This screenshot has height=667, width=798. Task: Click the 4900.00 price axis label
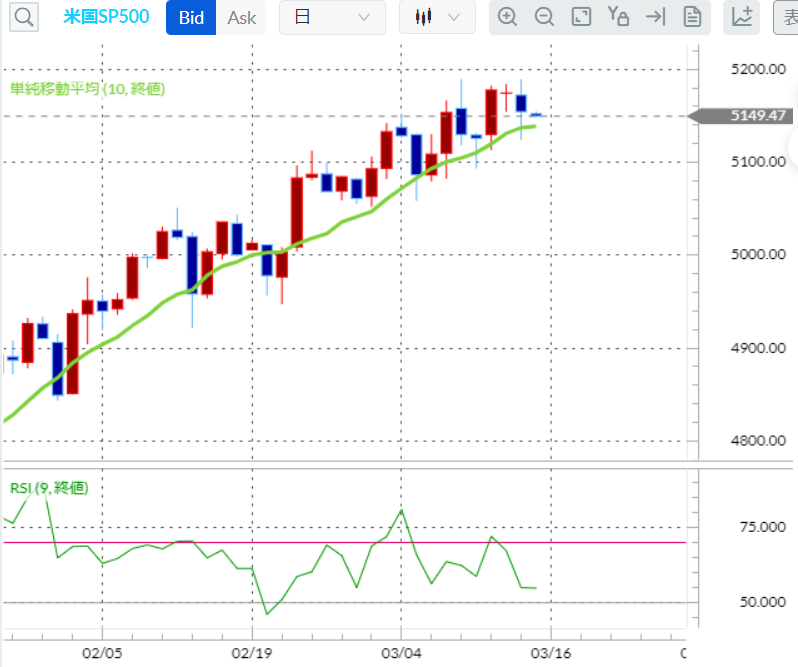(x=758, y=348)
